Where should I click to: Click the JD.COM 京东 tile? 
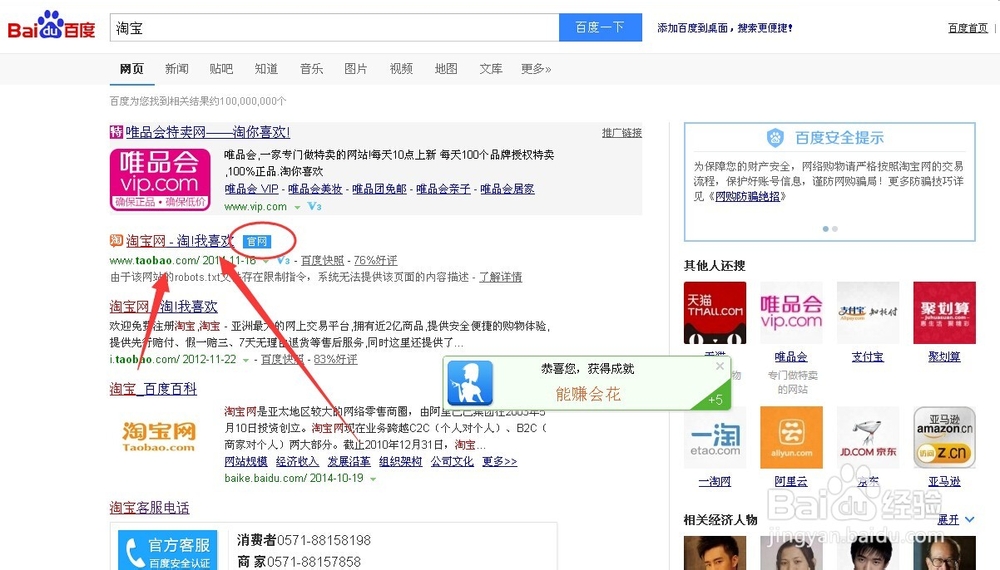868,437
